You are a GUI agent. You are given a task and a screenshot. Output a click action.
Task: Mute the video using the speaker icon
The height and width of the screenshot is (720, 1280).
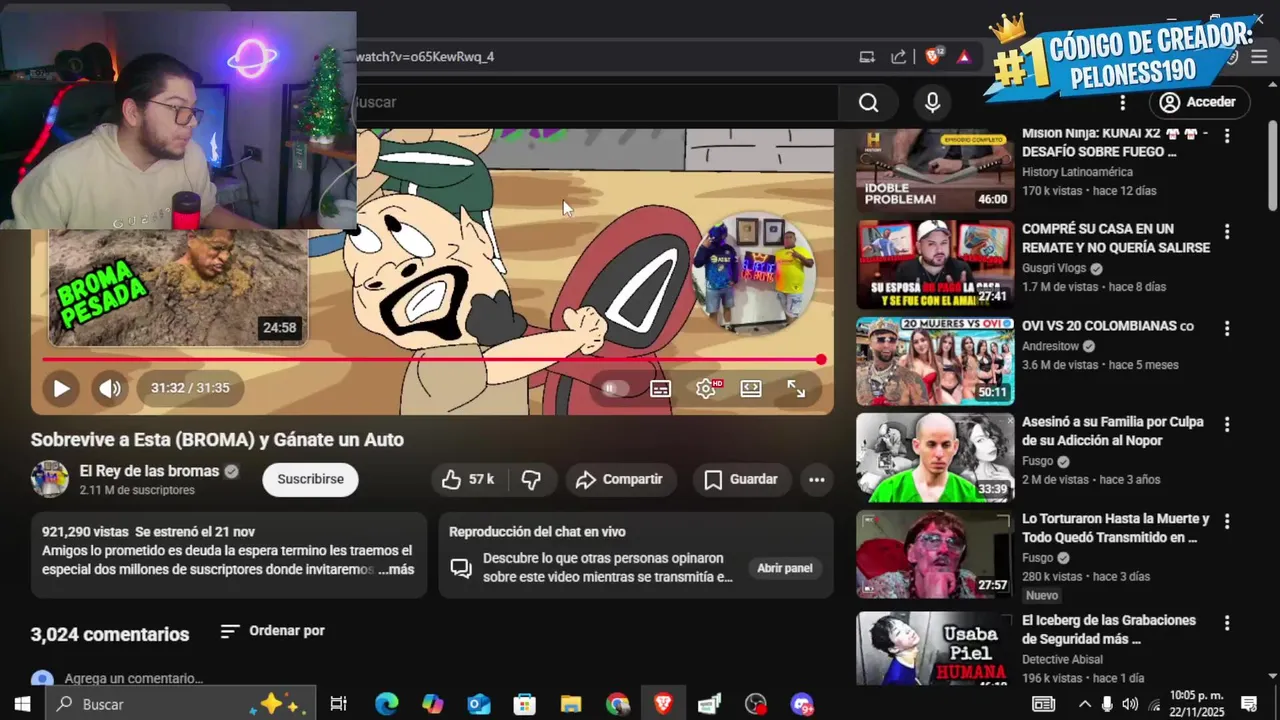coord(110,389)
